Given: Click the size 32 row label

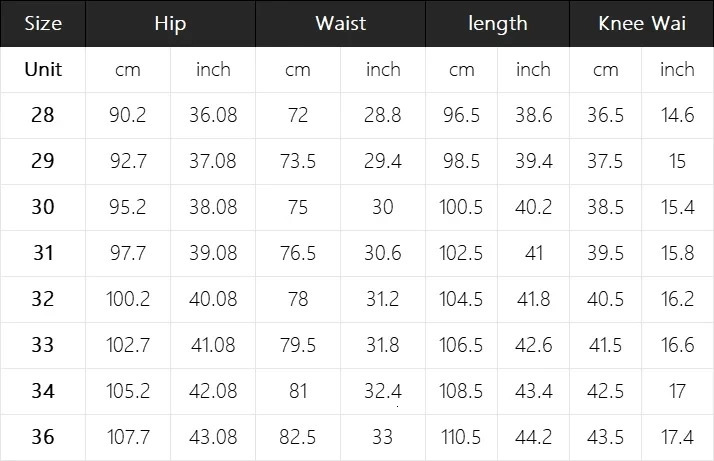Looking at the screenshot, I should tap(43, 299).
